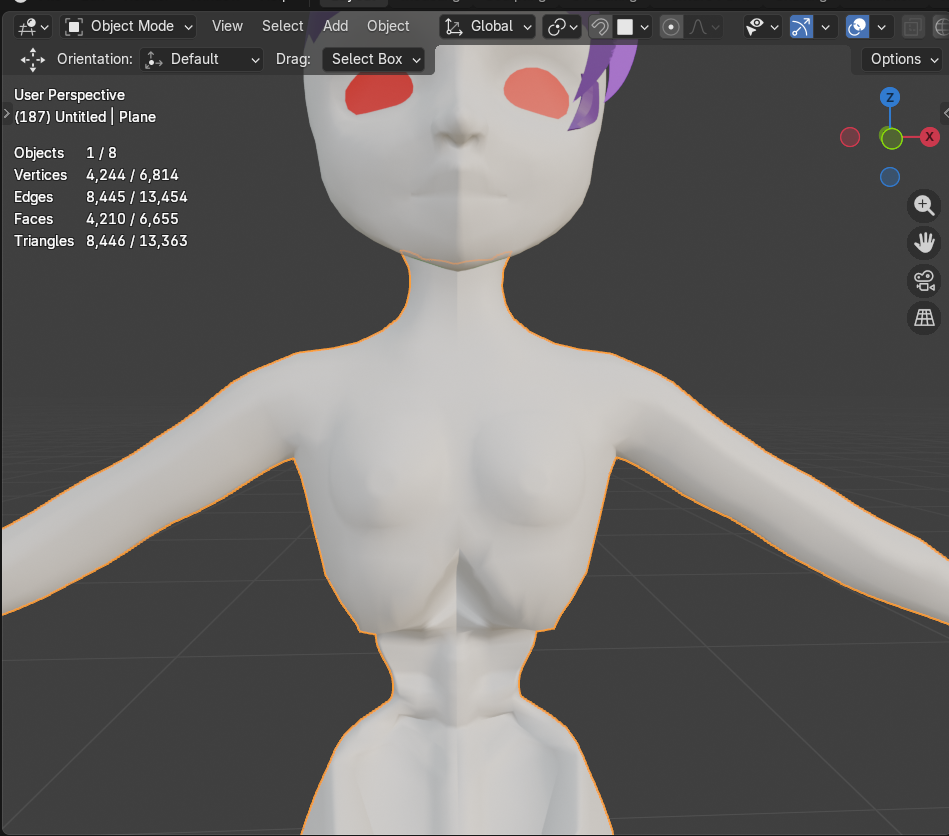The image size is (949, 836).
Task: Open the editor type selector icon
Action: [33, 27]
